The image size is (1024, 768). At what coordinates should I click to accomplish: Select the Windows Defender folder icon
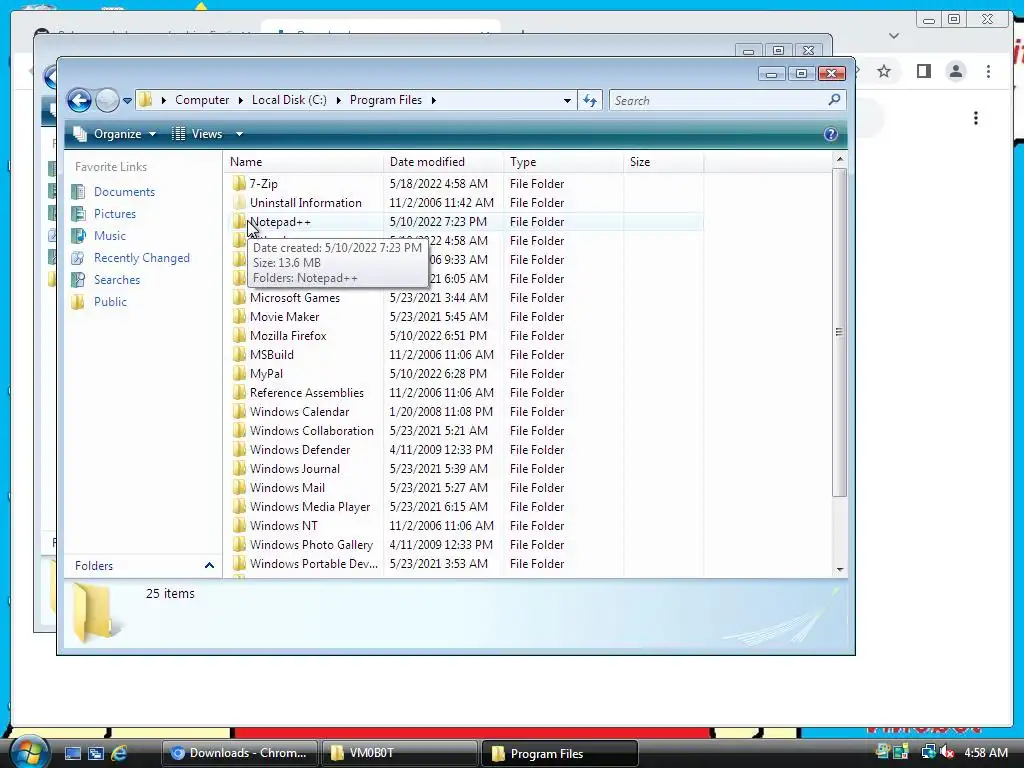point(239,449)
